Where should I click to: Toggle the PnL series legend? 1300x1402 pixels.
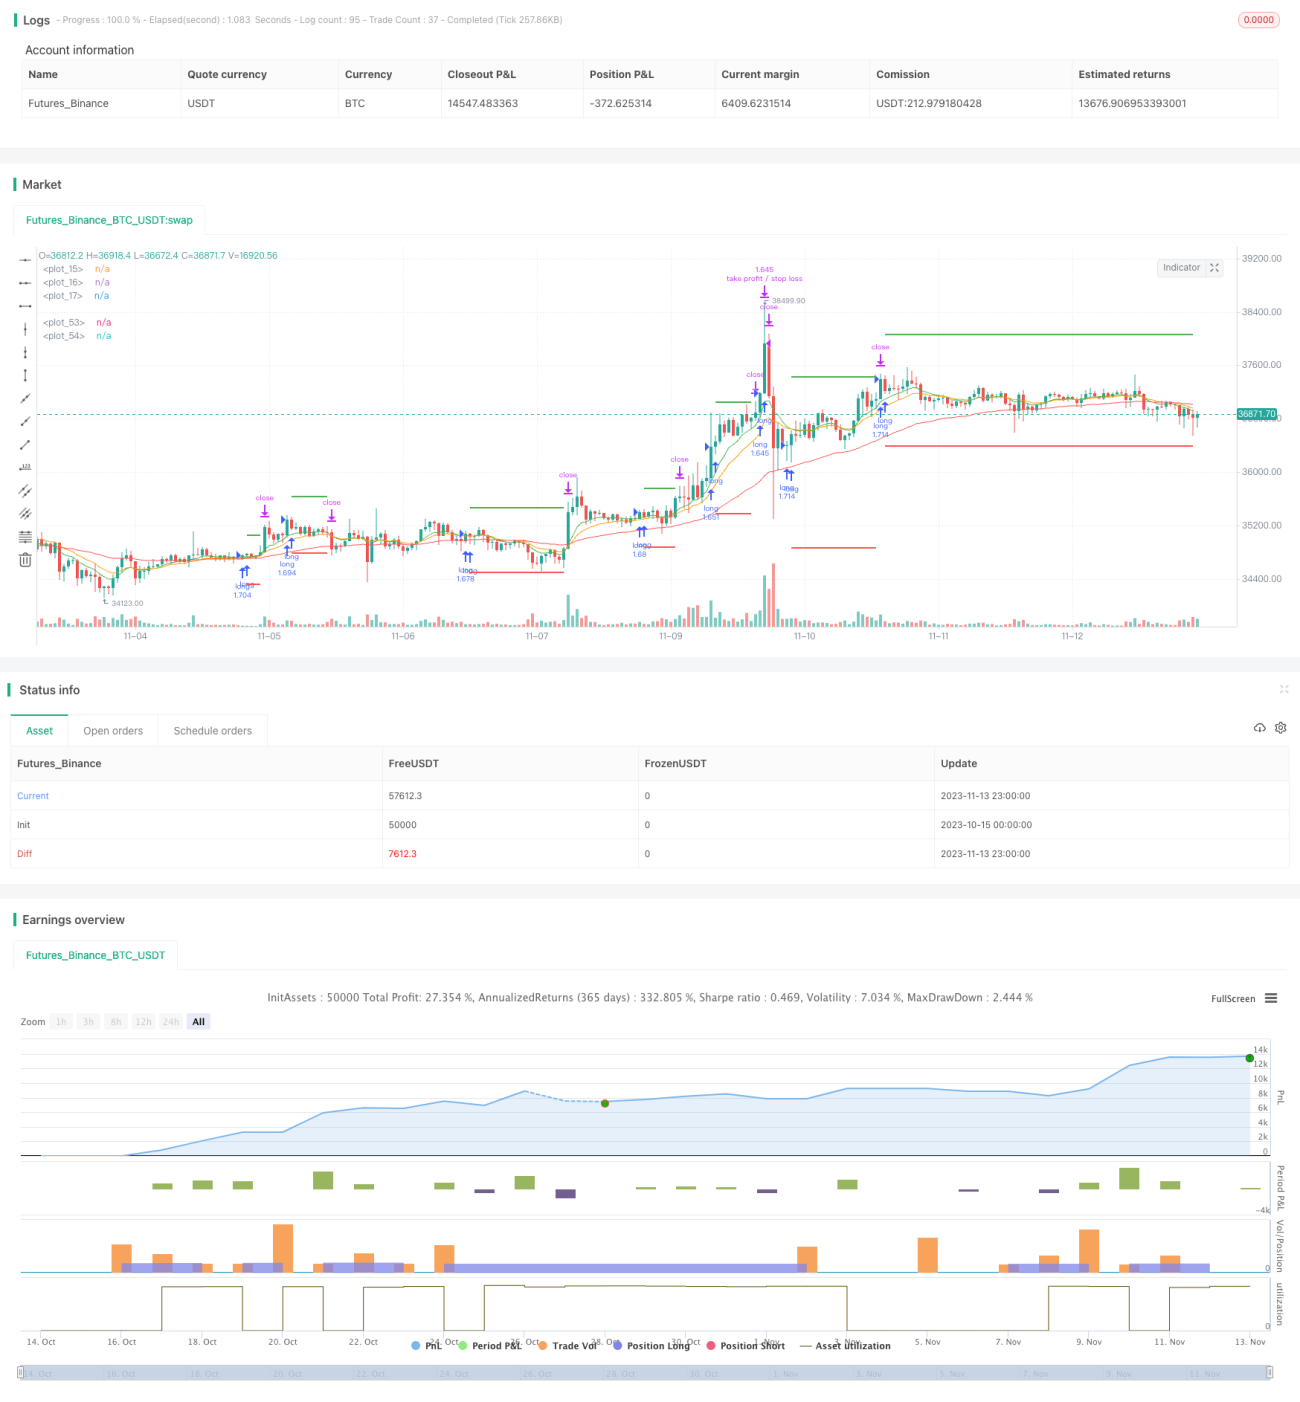[426, 1345]
